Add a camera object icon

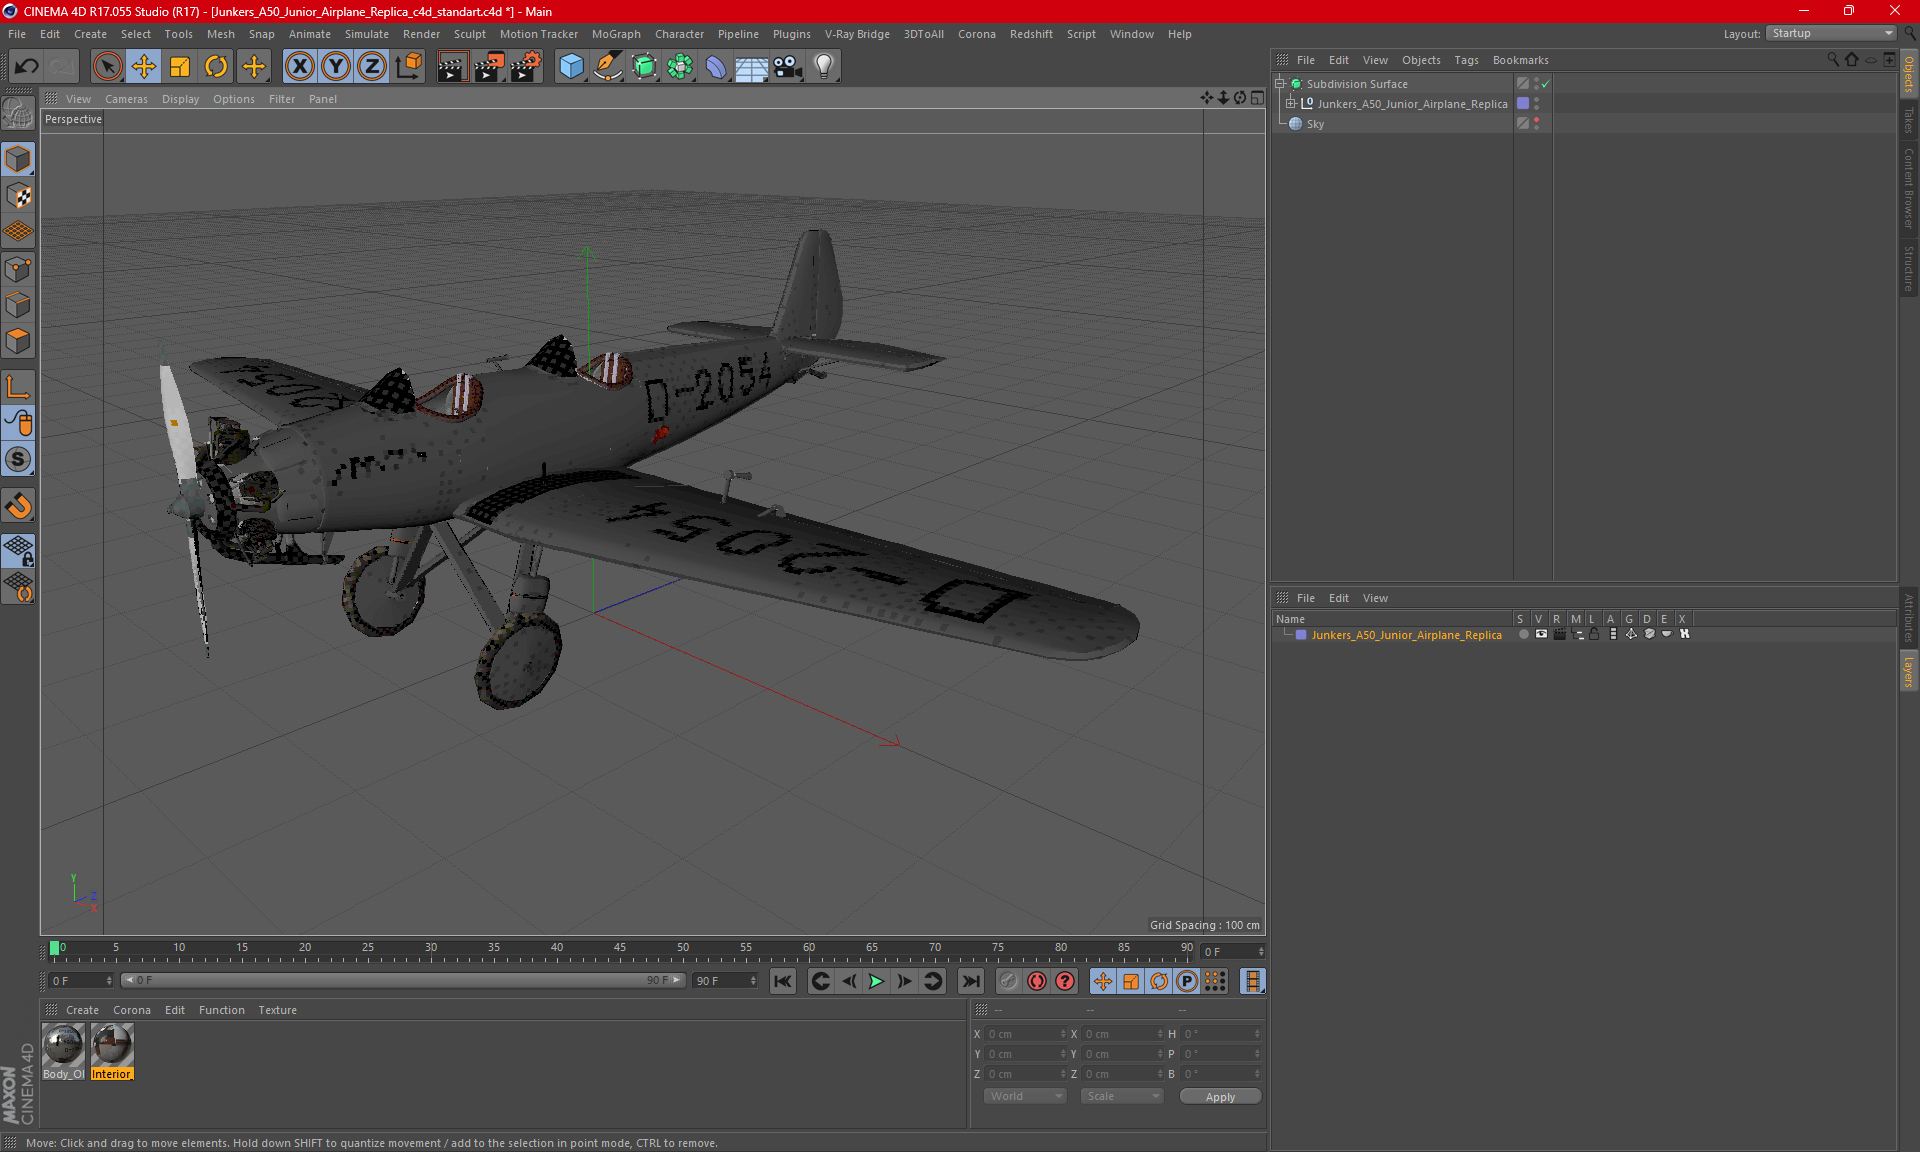click(788, 67)
